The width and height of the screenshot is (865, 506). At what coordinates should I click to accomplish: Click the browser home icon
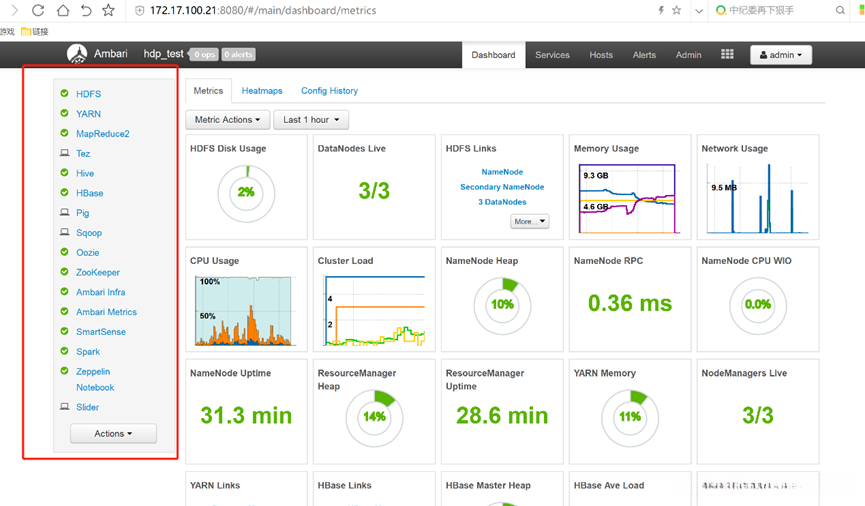pyautogui.click(x=62, y=10)
